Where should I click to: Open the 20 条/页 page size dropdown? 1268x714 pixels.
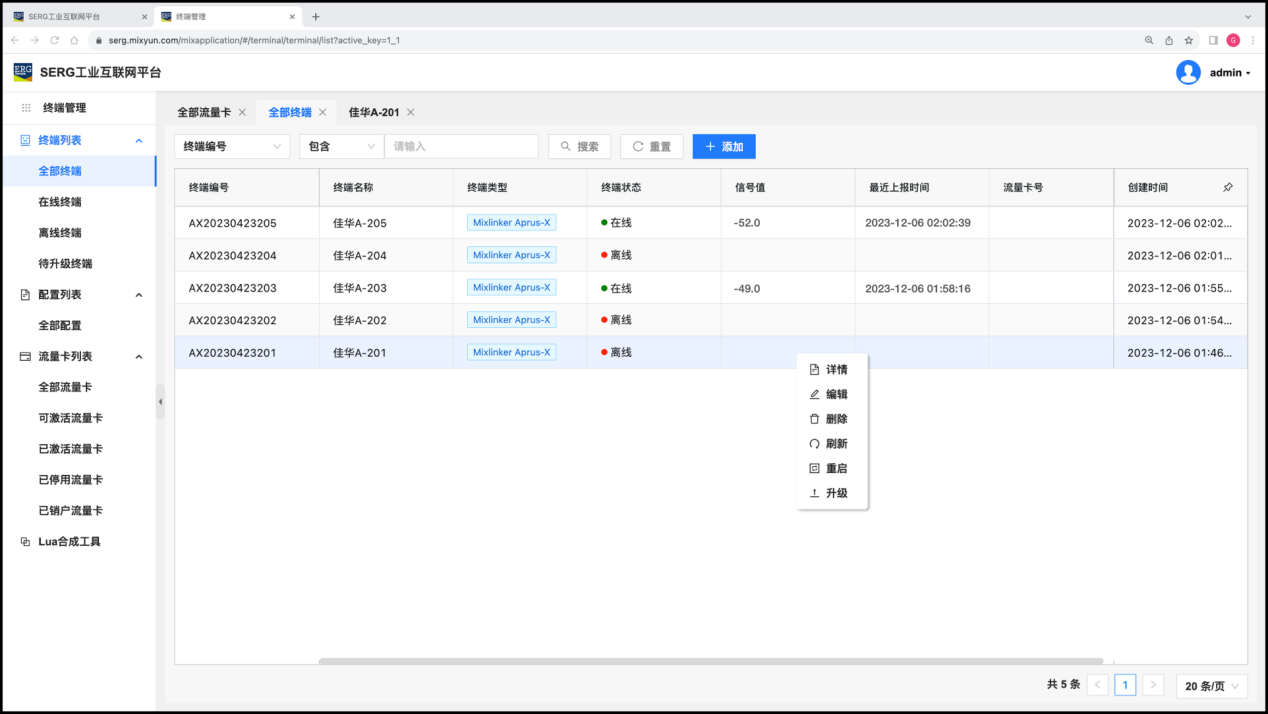pos(1212,686)
